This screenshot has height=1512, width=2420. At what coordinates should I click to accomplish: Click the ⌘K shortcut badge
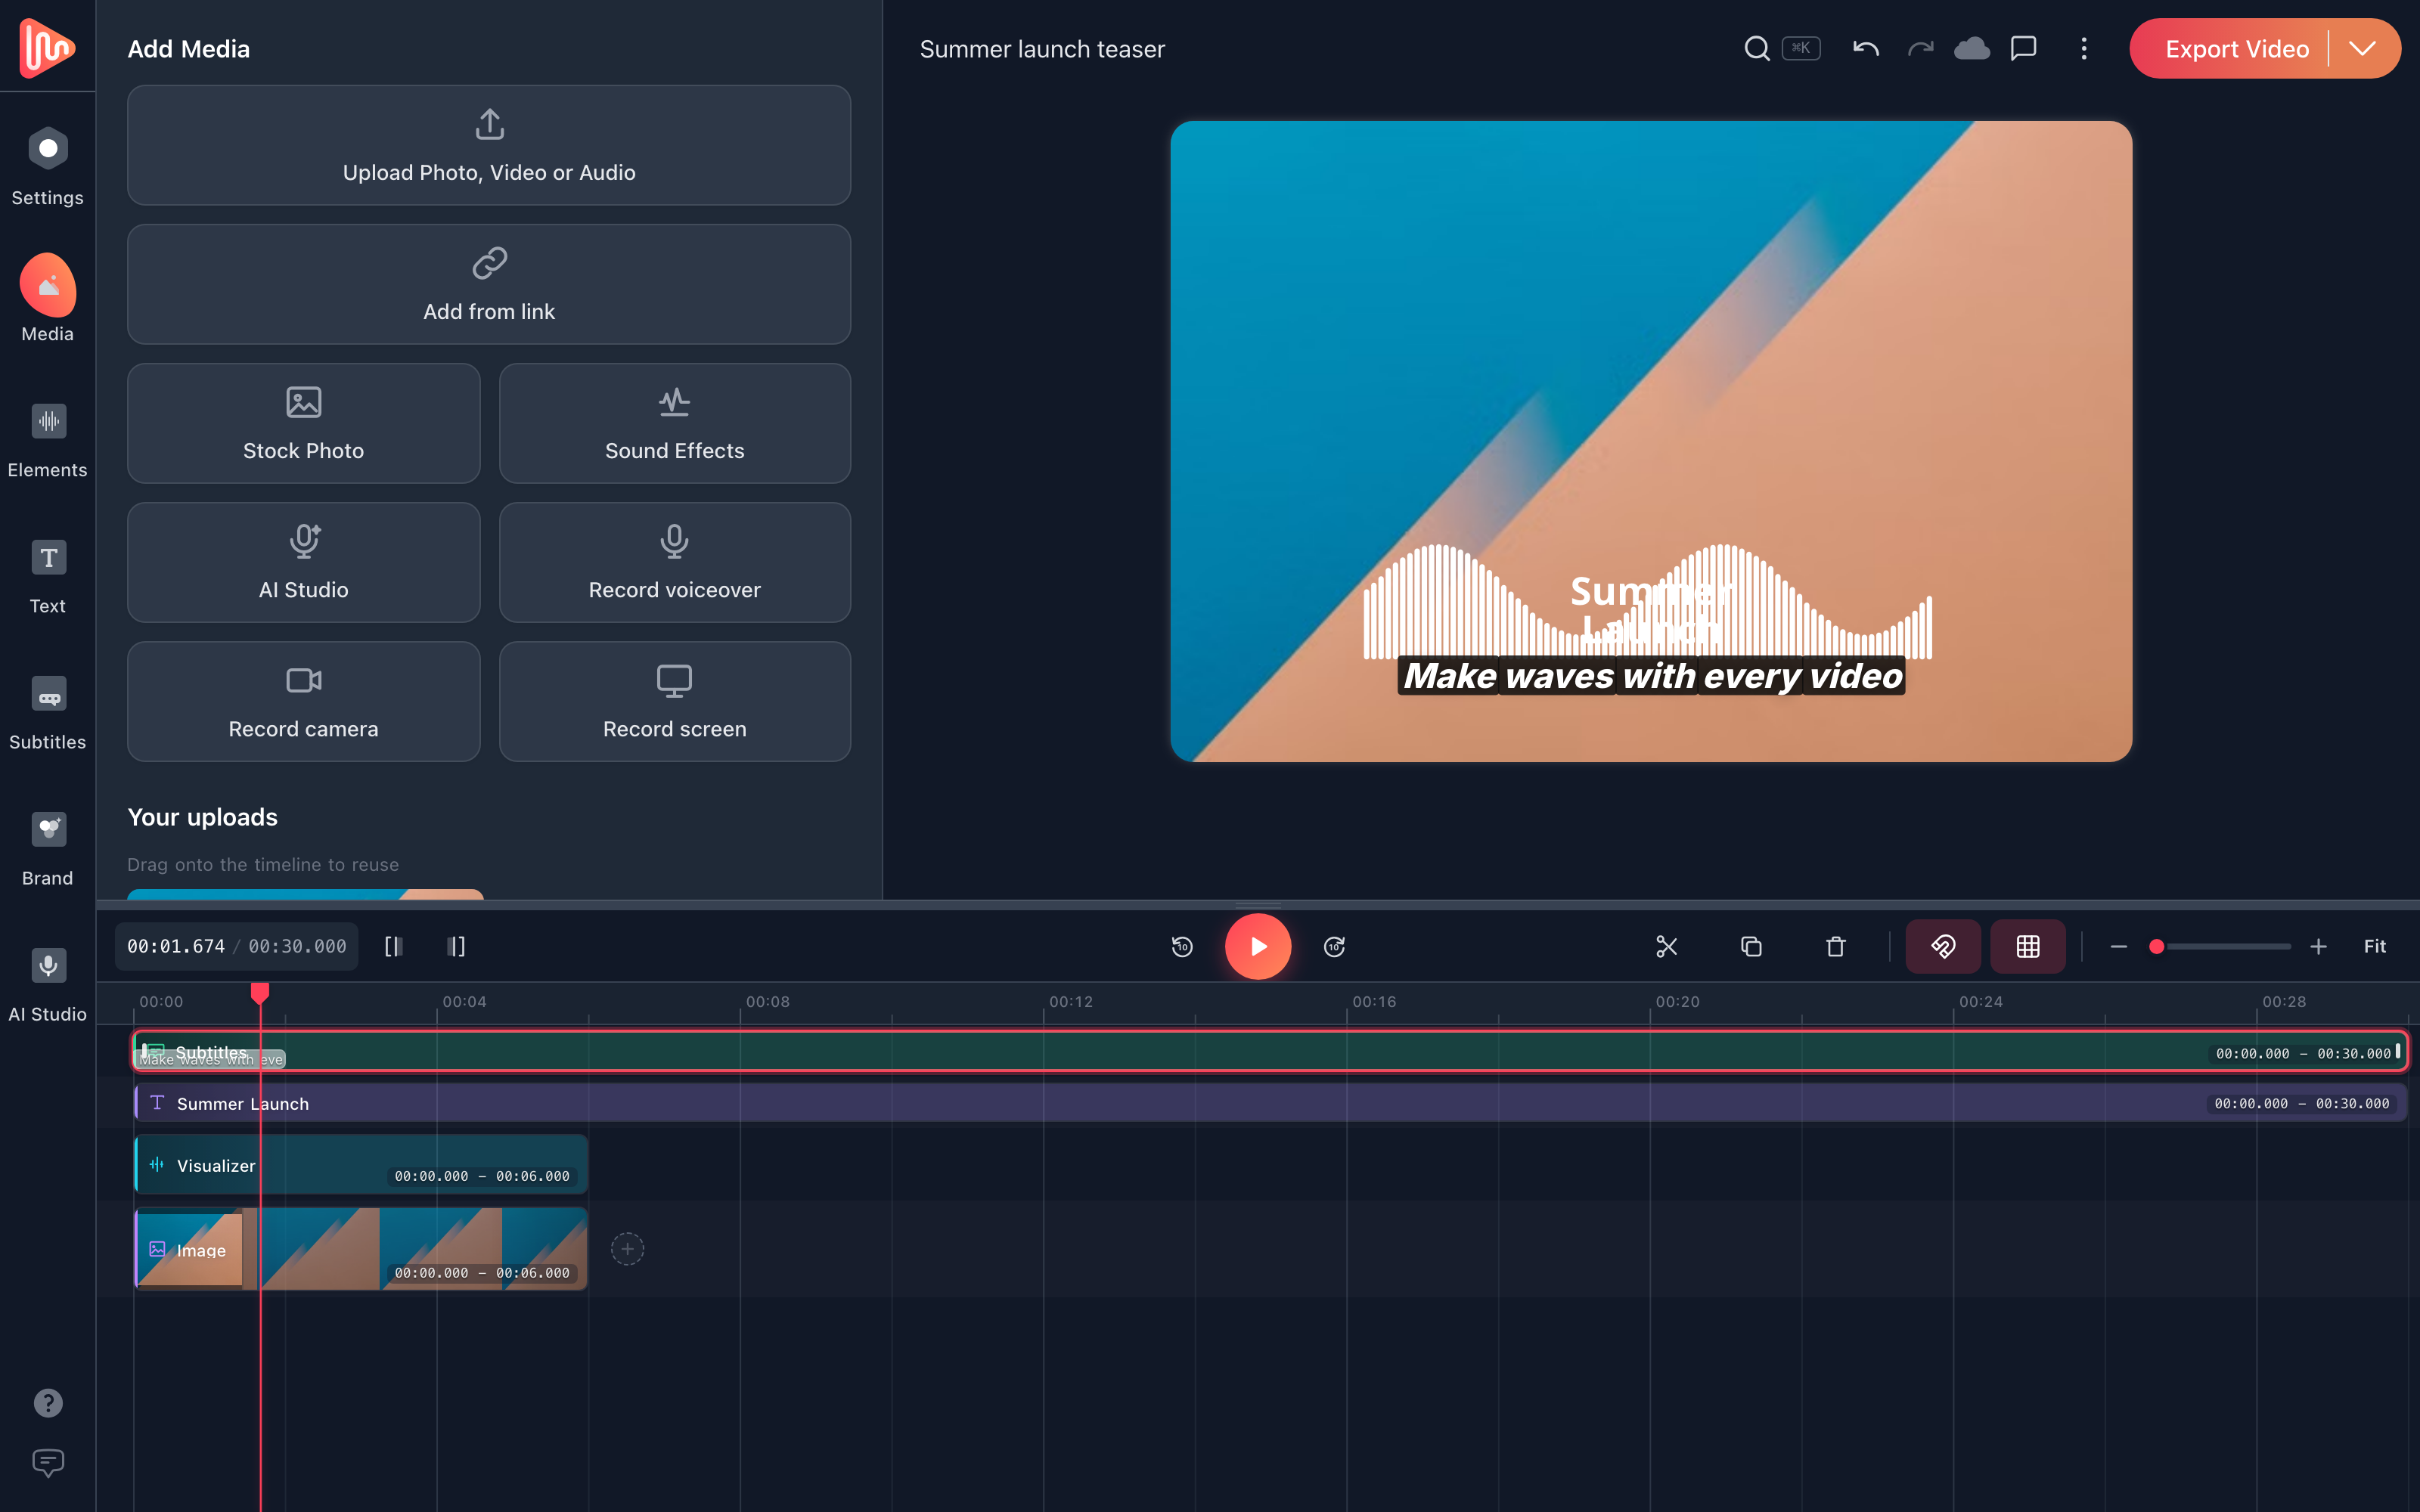[x=1801, y=48]
